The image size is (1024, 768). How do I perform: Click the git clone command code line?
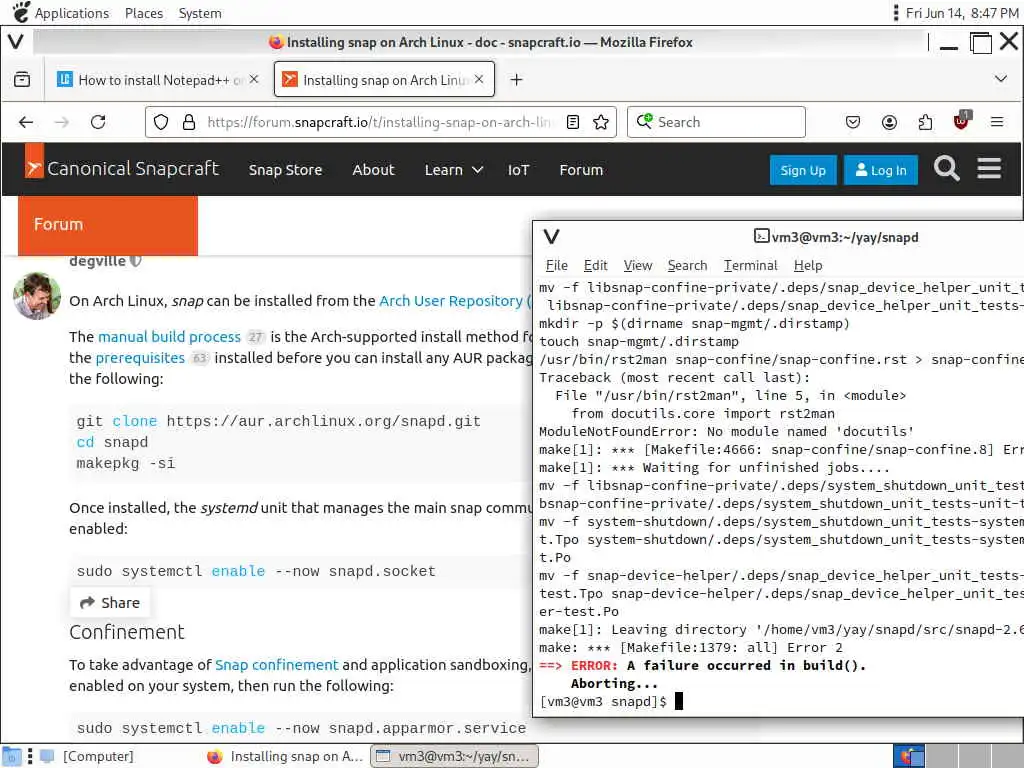click(x=279, y=421)
